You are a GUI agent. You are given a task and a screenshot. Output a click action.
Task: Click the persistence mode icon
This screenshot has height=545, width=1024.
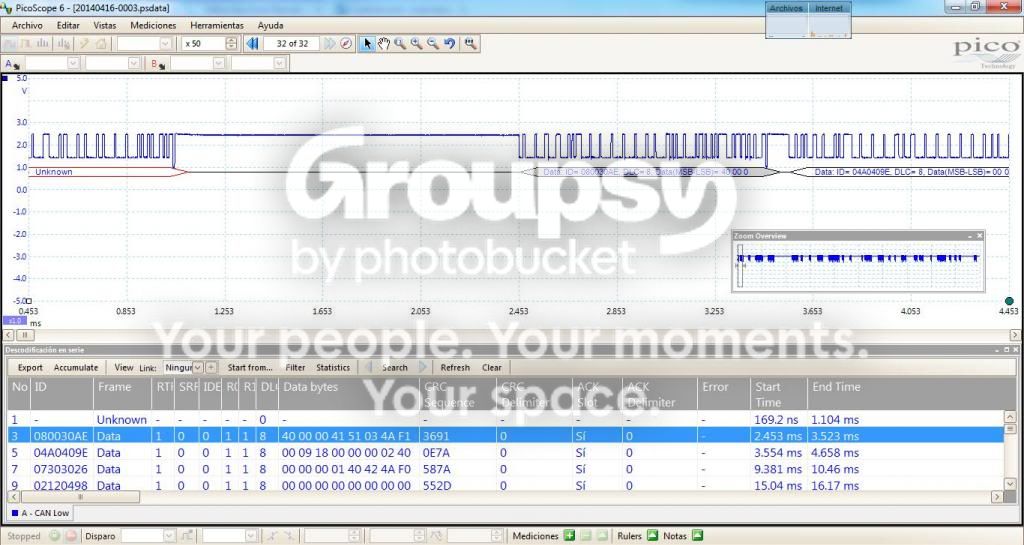(27, 44)
